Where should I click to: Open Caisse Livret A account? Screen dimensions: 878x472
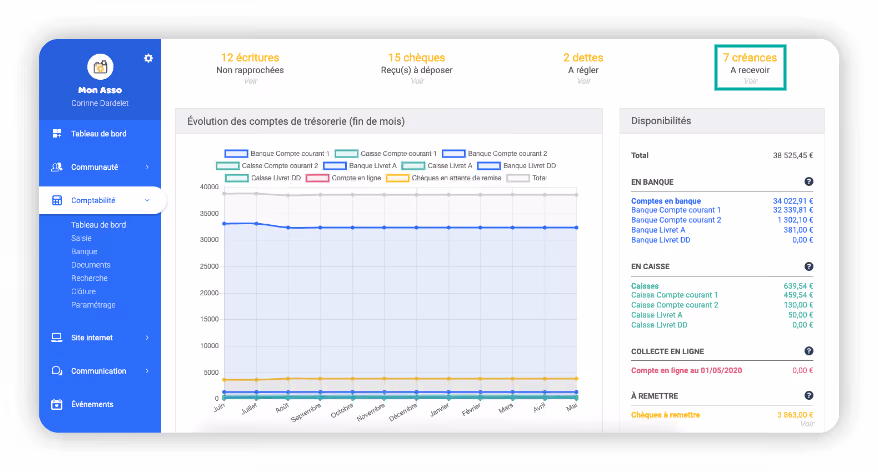656,315
